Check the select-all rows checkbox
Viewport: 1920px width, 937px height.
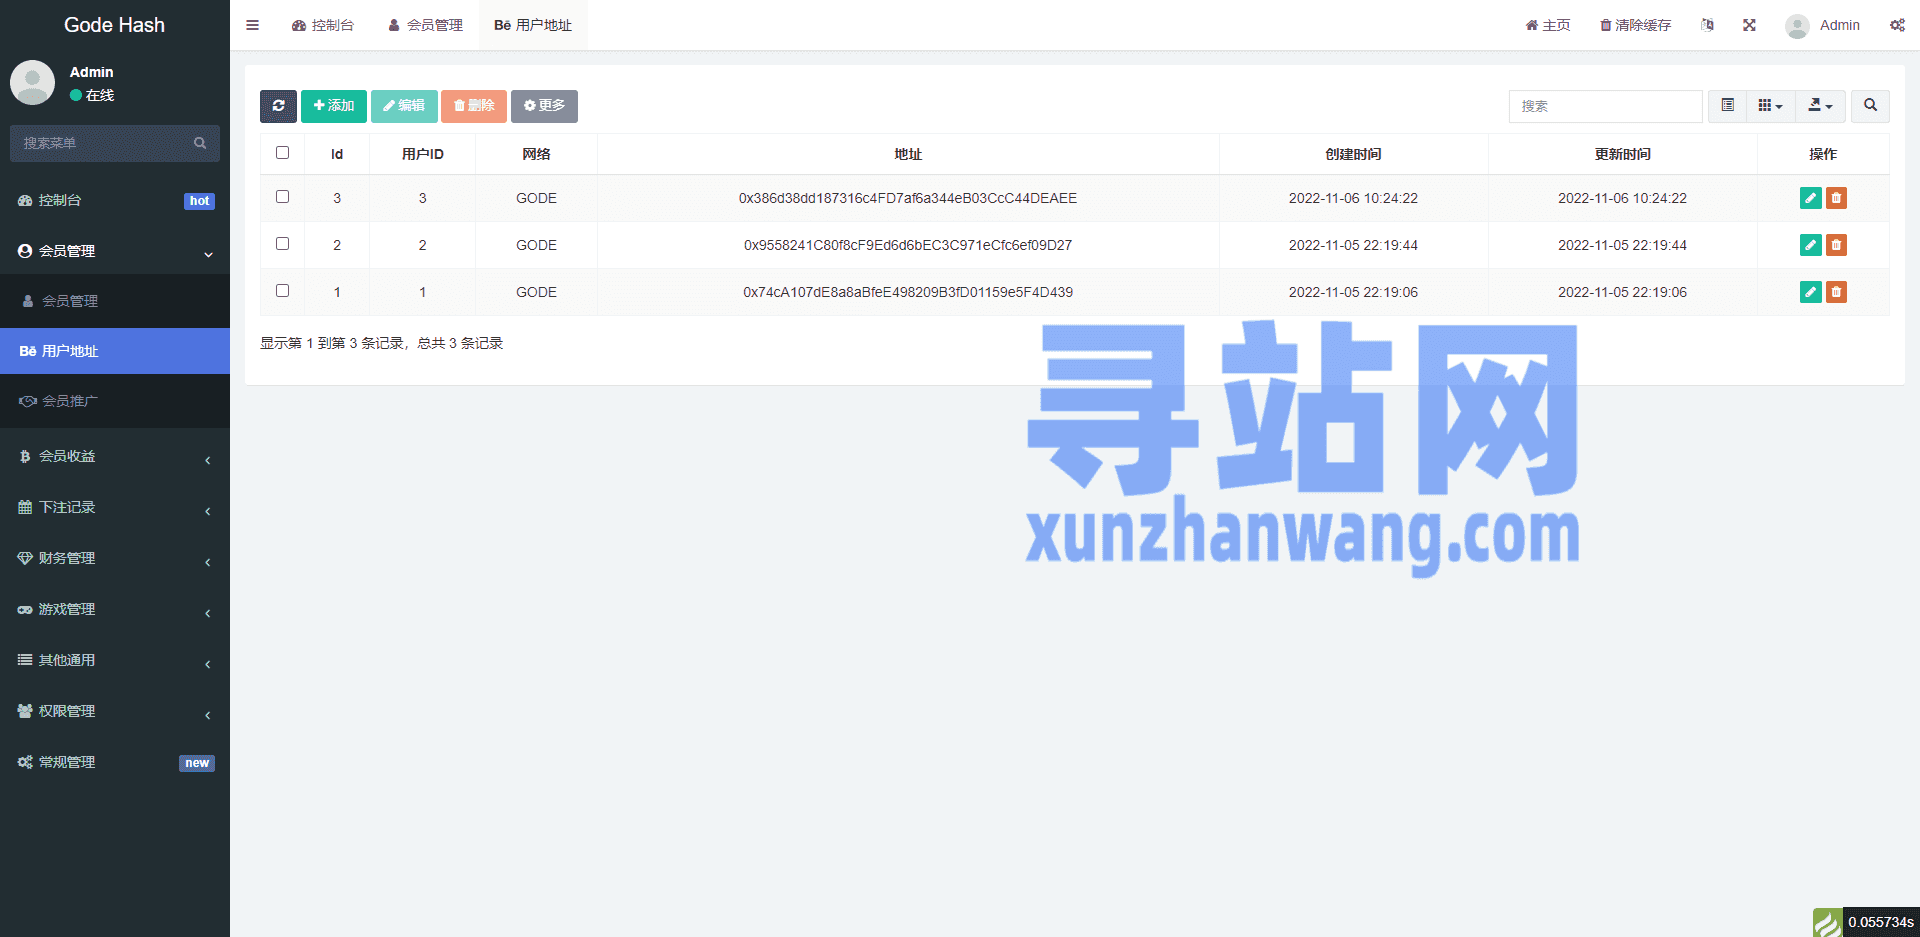click(282, 153)
